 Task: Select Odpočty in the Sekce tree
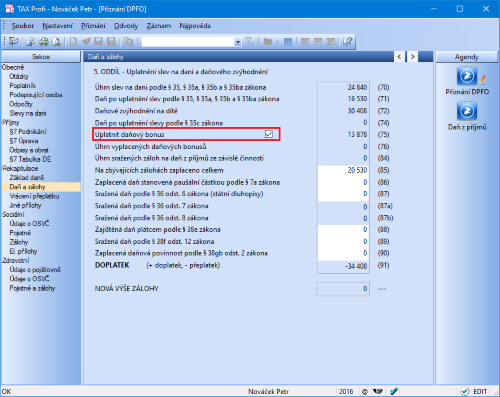pos(21,104)
